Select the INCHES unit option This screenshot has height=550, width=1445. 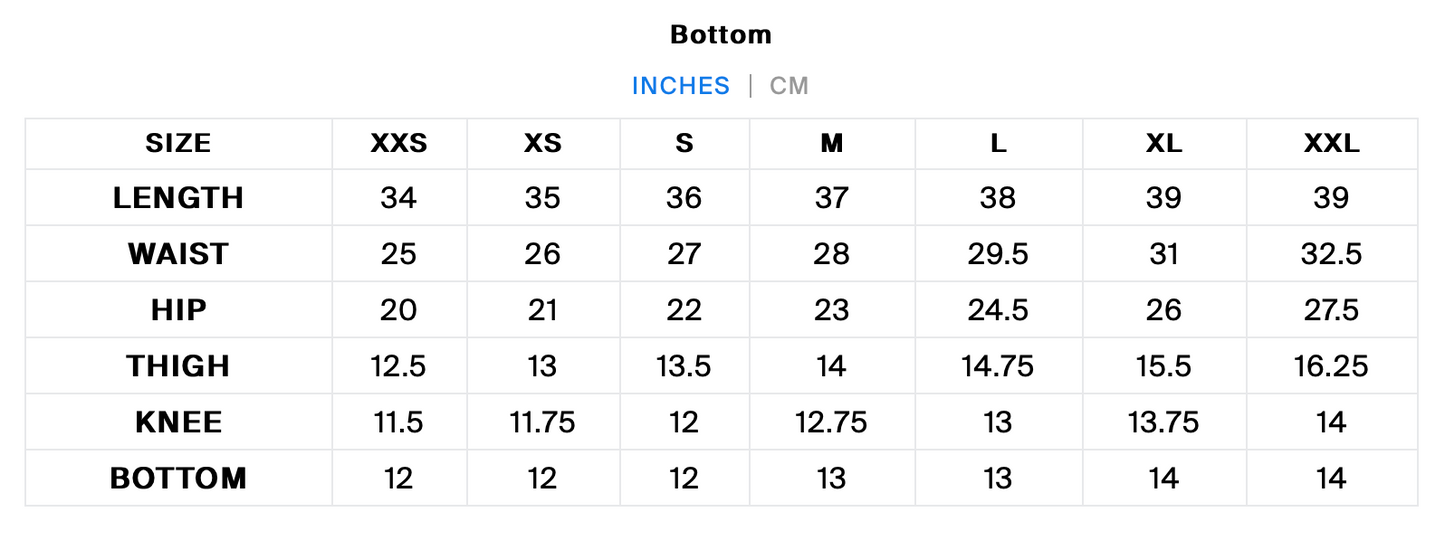click(681, 86)
